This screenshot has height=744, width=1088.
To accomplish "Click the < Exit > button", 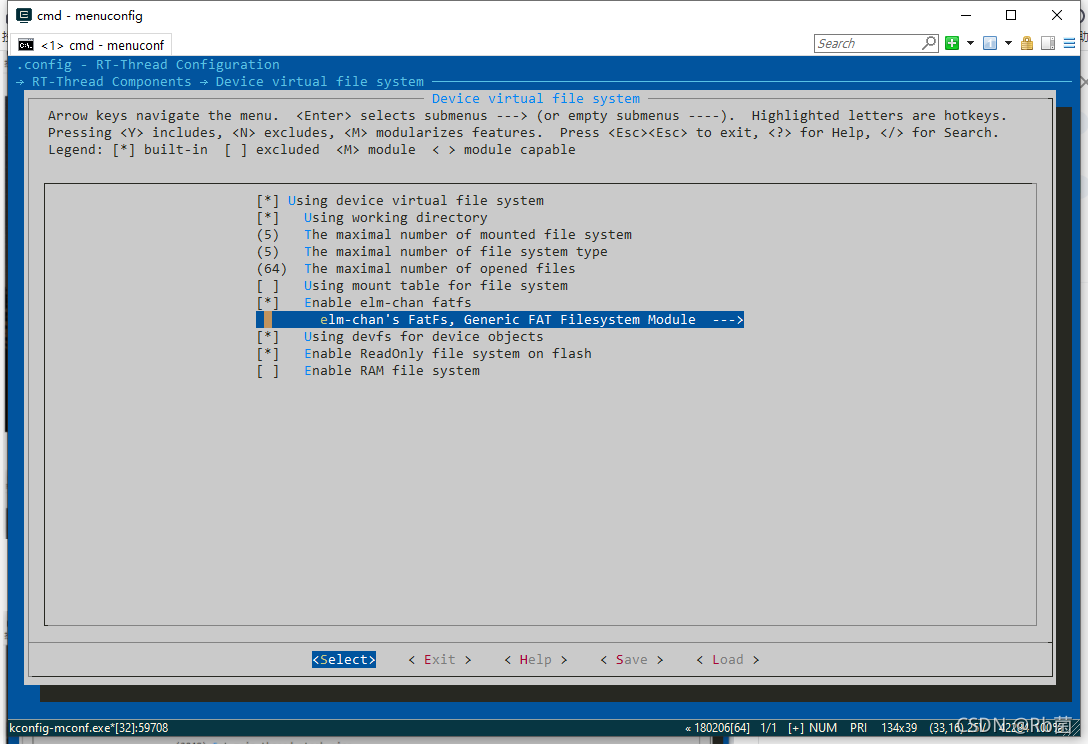I will [439, 659].
